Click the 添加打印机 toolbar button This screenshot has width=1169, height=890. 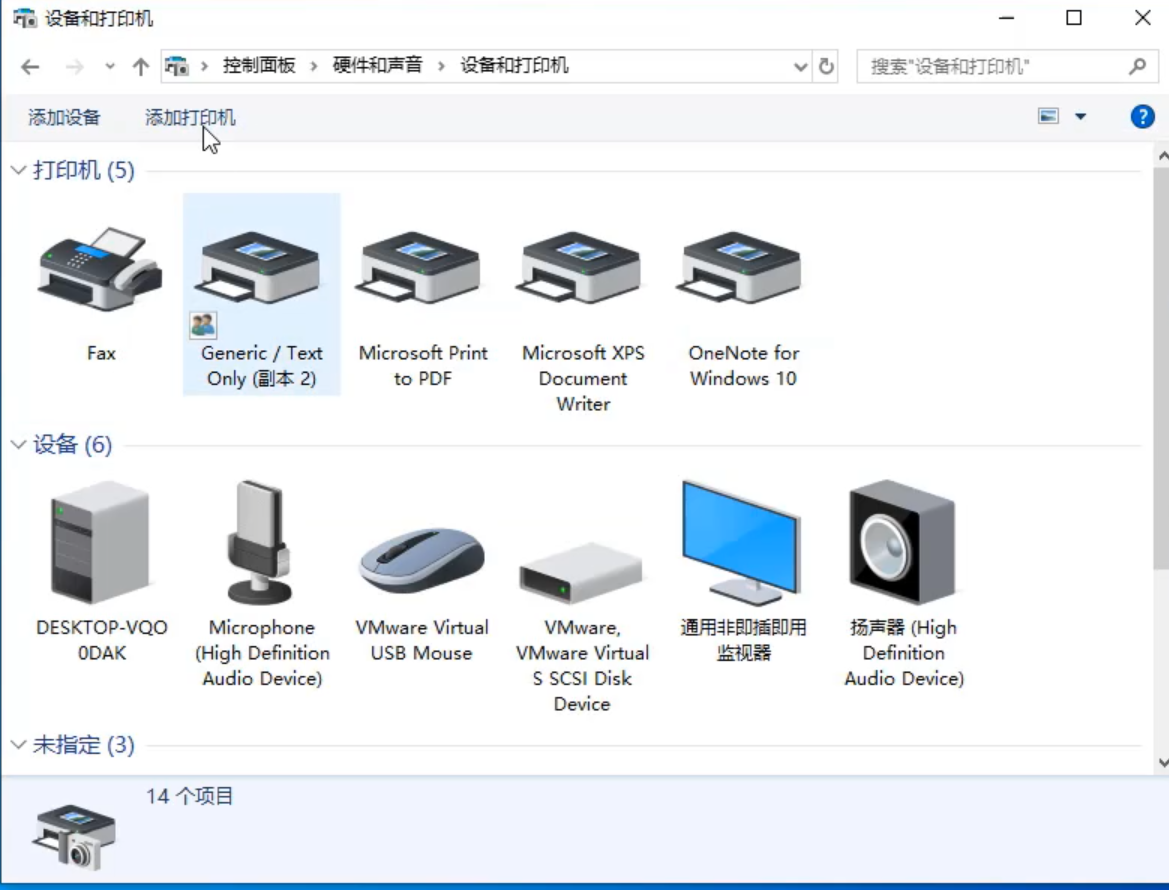(x=190, y=118)
